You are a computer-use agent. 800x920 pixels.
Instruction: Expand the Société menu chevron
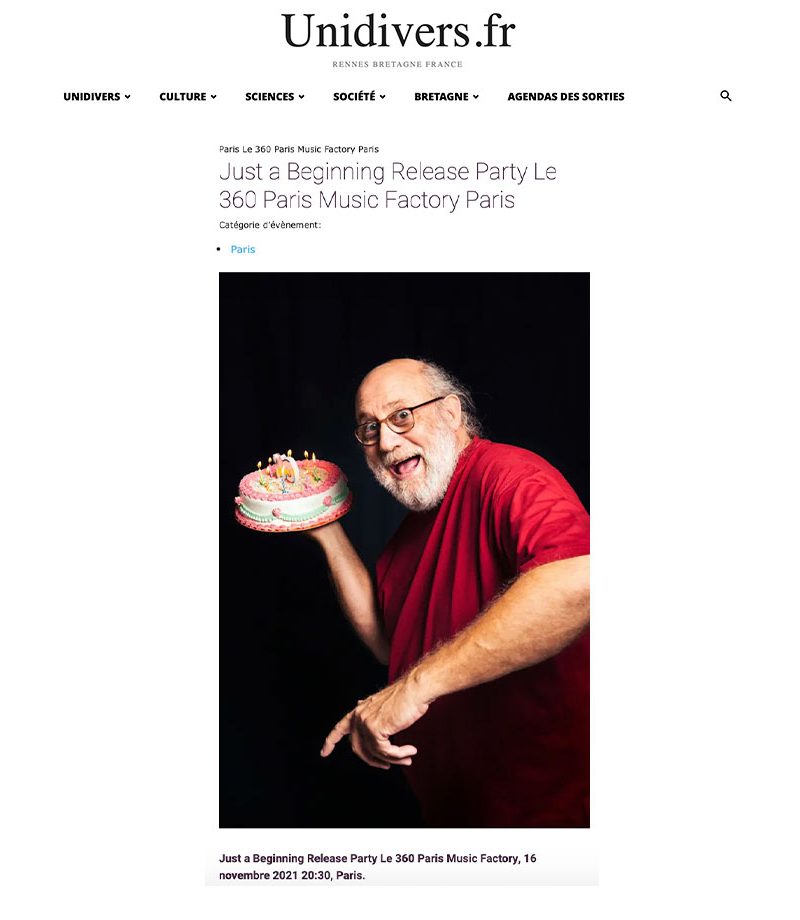383,97
